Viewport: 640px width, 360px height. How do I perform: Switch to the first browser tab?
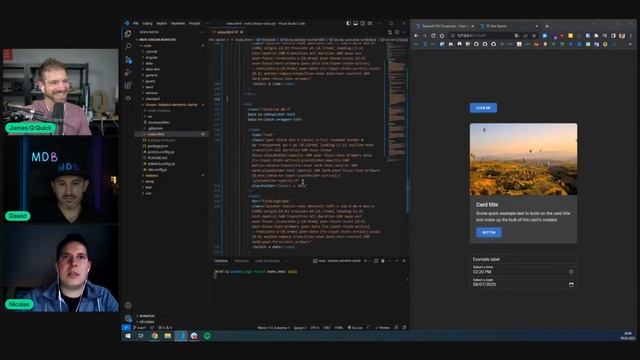444,26
